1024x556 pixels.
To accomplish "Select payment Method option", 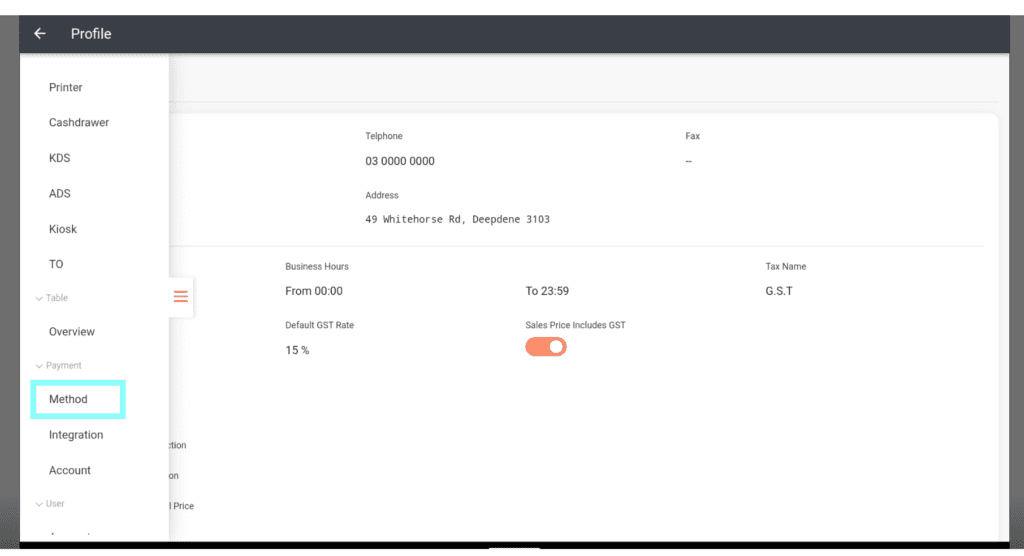I will [69, 399].
